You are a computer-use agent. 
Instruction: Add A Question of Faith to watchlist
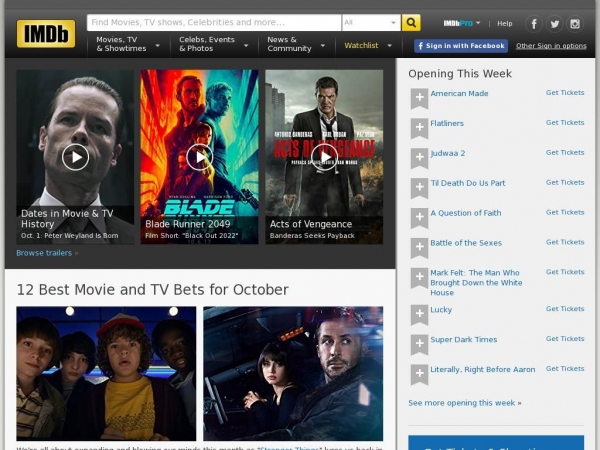[419, 217]
